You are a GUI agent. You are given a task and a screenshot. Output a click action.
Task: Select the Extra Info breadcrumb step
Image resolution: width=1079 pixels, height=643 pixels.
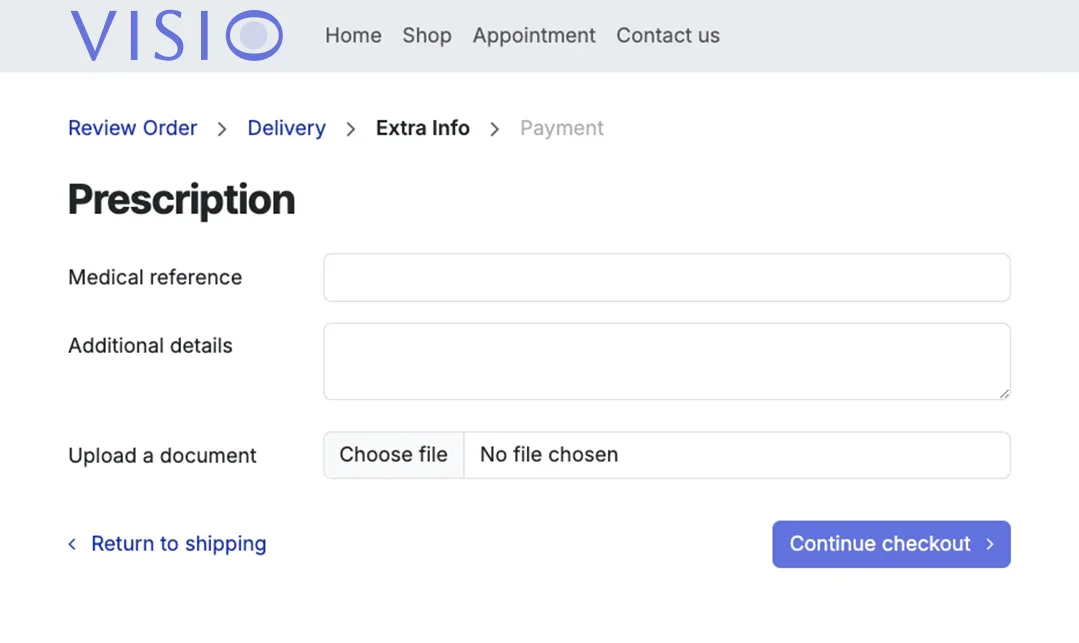click(423, 128)
